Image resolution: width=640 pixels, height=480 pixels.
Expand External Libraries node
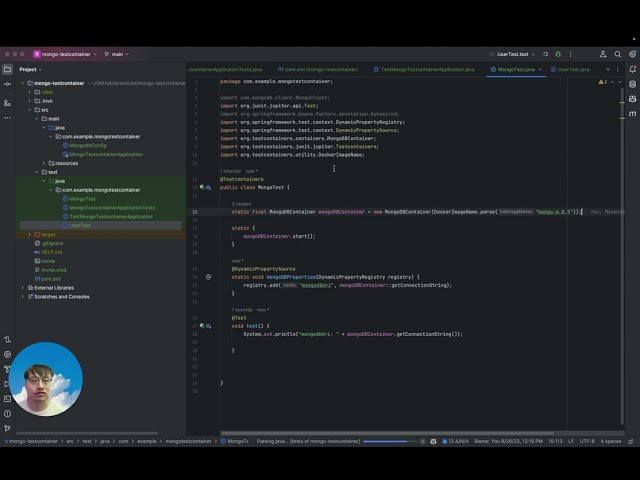[x=22, y=288]
